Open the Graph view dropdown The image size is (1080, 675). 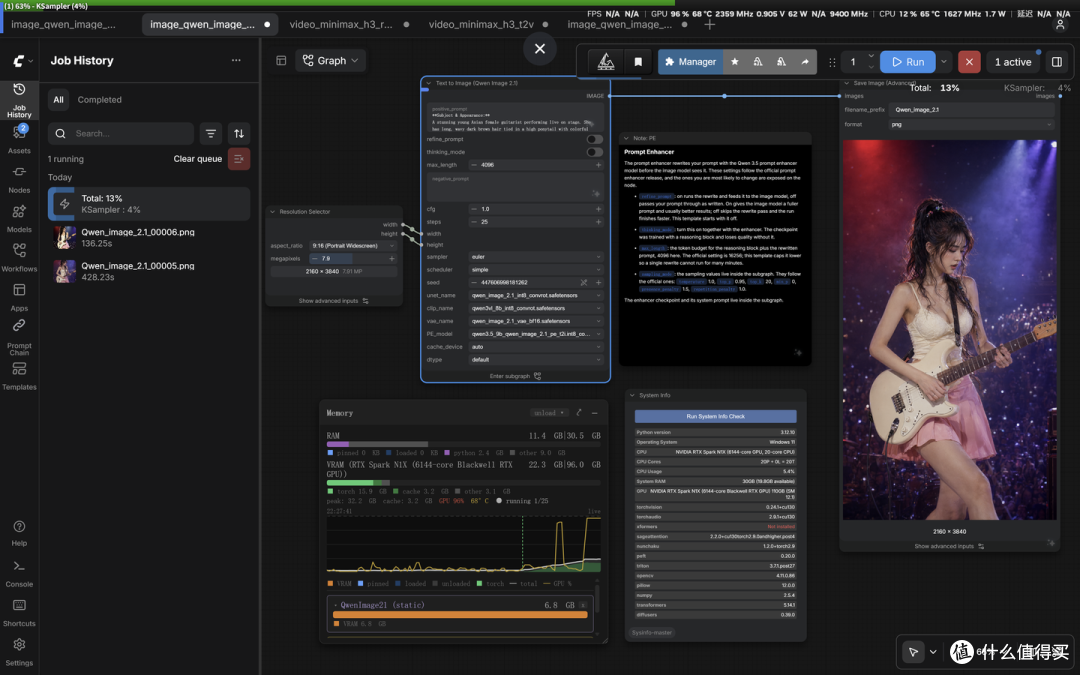[x=331, y=61]
